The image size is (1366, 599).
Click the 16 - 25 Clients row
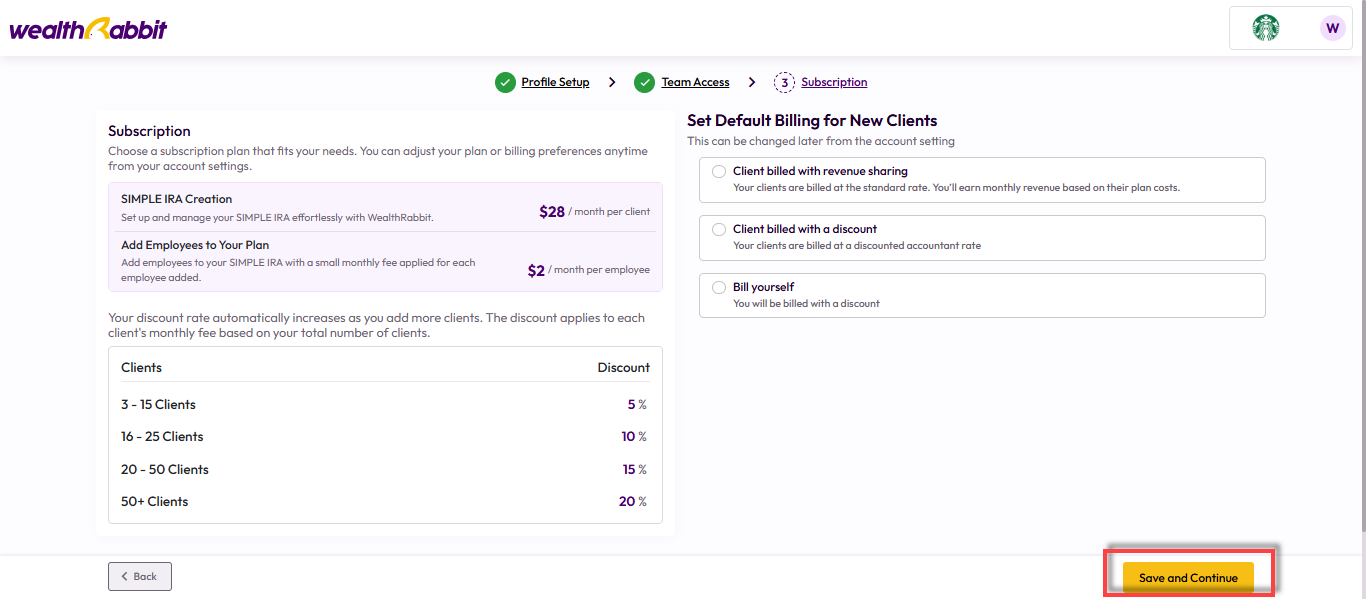[x=385, y=437]
